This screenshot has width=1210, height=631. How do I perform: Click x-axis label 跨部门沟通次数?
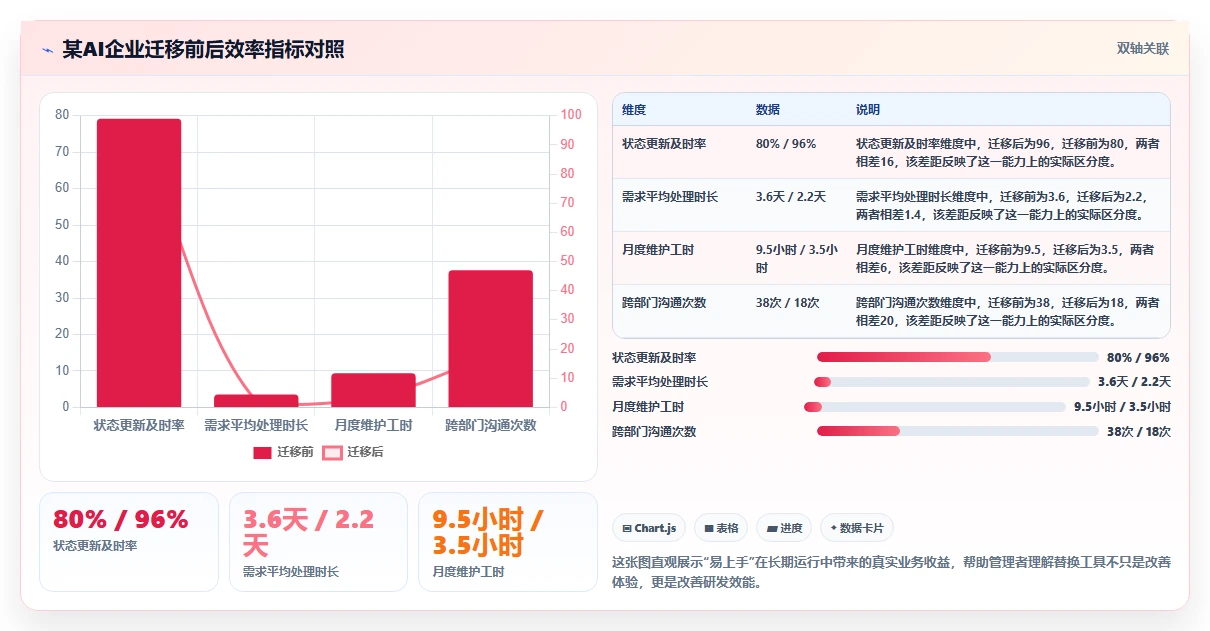[490, 425]
